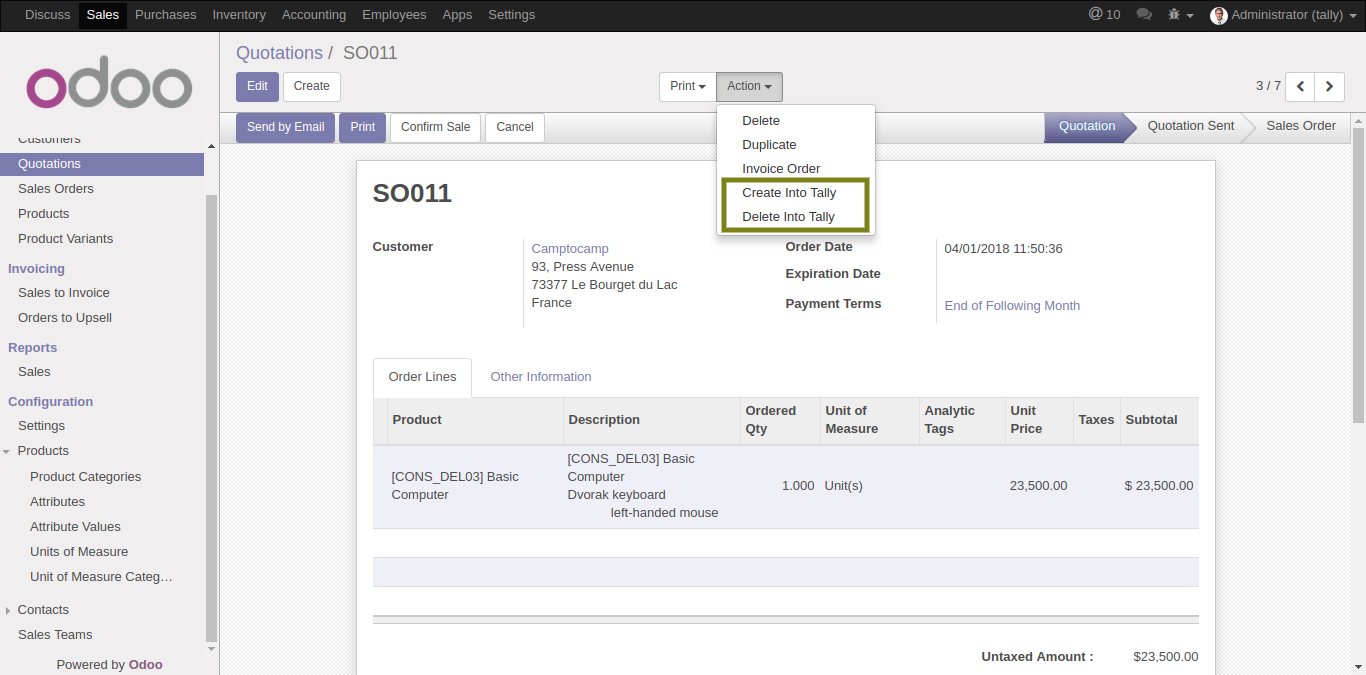This screenshot has height=675, width=1366.
Task: Switch to the Other Information tab
Action: tap(541, 377)
